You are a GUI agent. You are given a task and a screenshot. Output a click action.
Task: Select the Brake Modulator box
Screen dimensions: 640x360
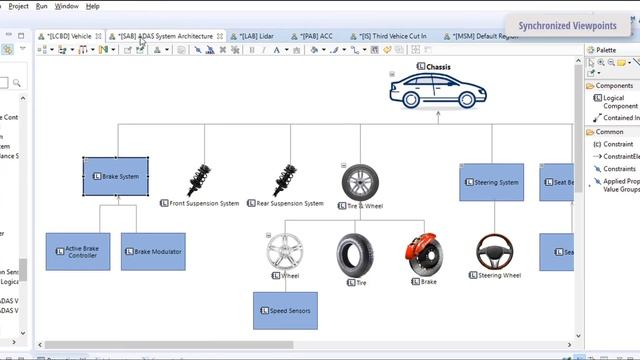point(153,252)
